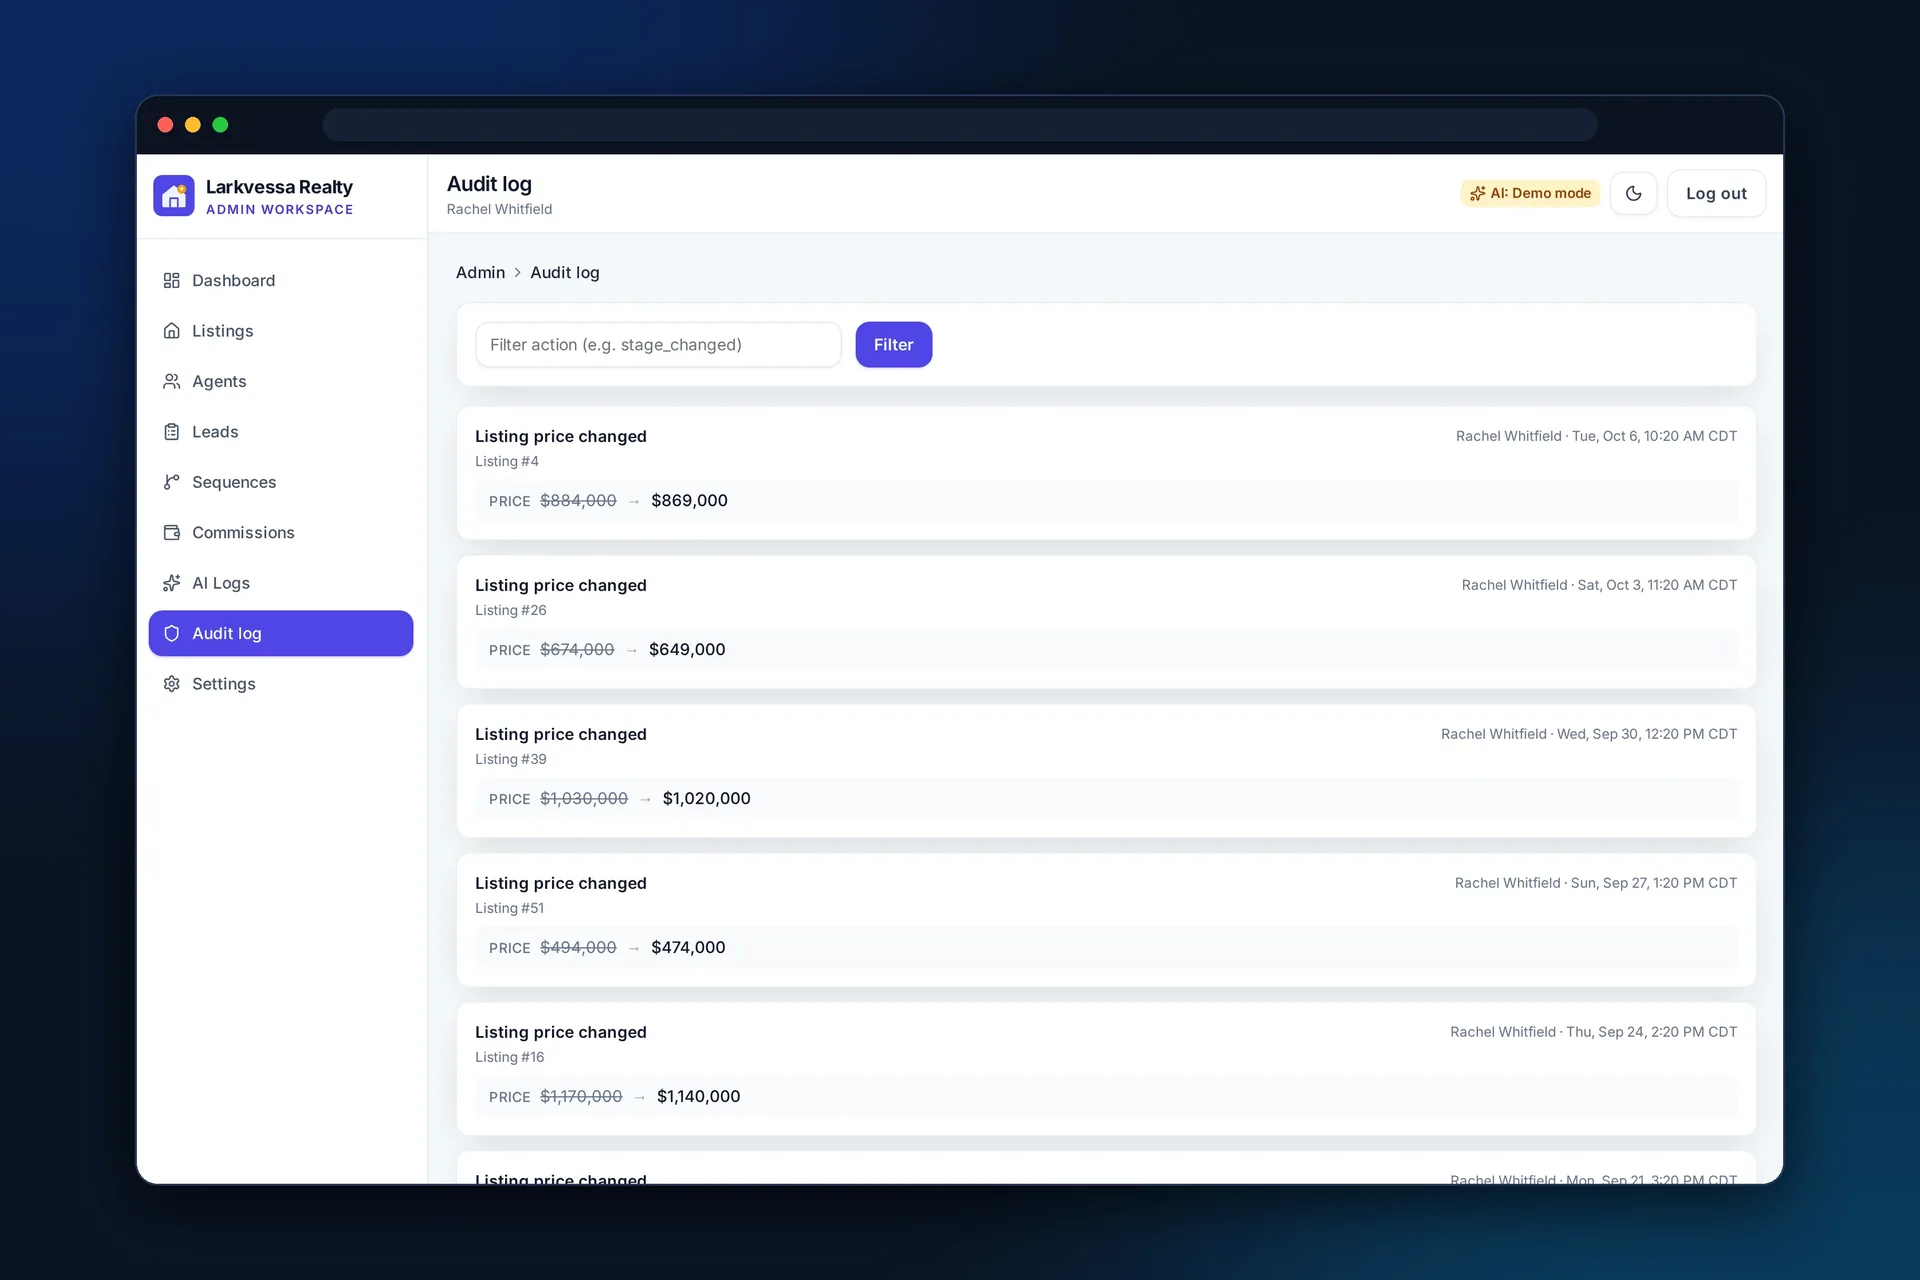Select Commissions in the sidebar

[x=281, y=533]
